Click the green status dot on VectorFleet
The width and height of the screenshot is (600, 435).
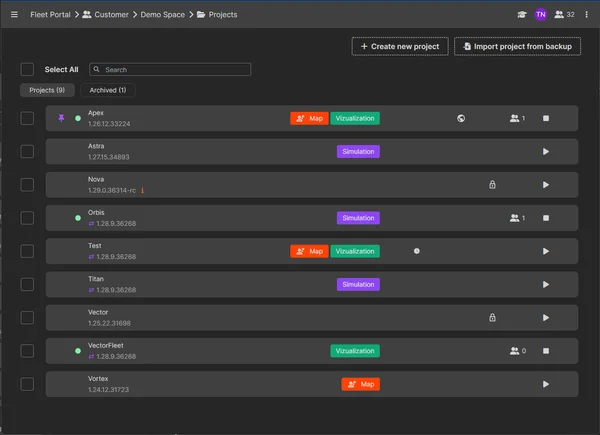(78, 351)
